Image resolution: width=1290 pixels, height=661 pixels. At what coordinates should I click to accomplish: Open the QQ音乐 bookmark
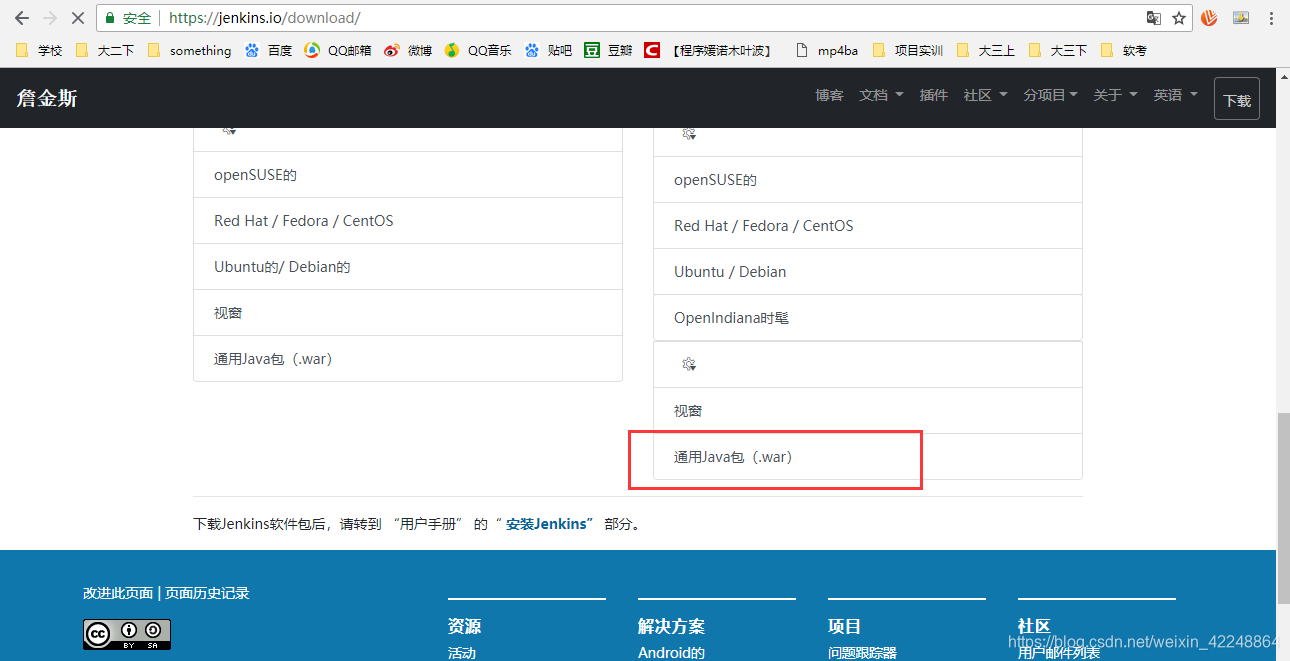[478, 50]
